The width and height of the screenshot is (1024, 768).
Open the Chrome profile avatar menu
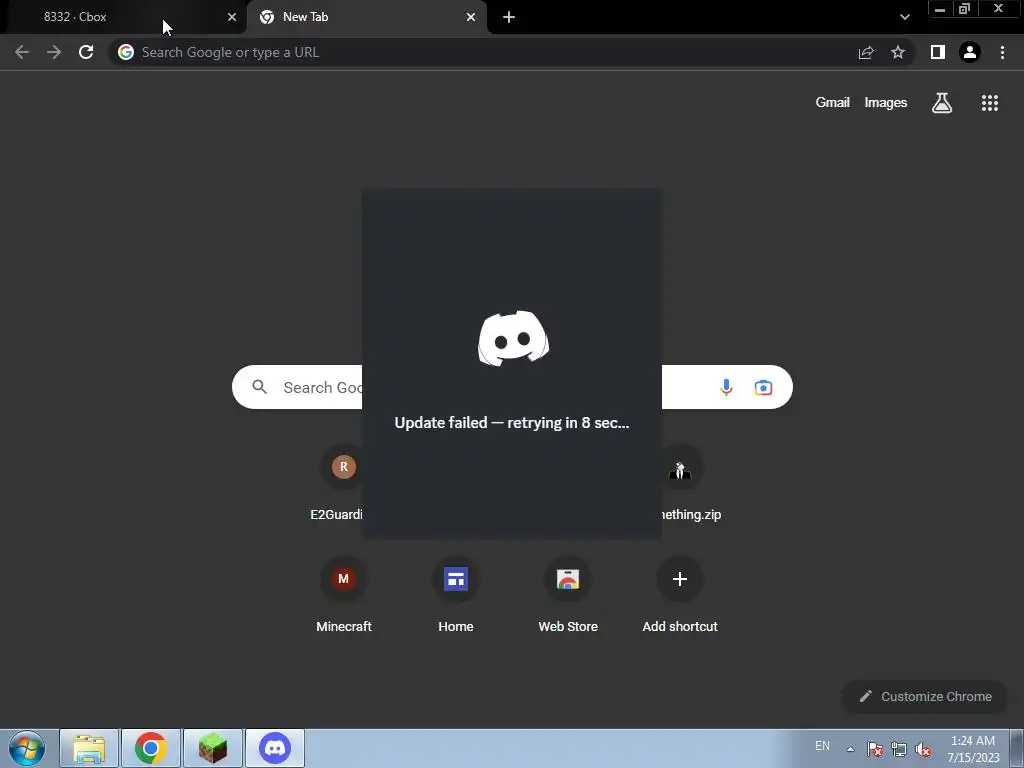click(x=970, y=52)
